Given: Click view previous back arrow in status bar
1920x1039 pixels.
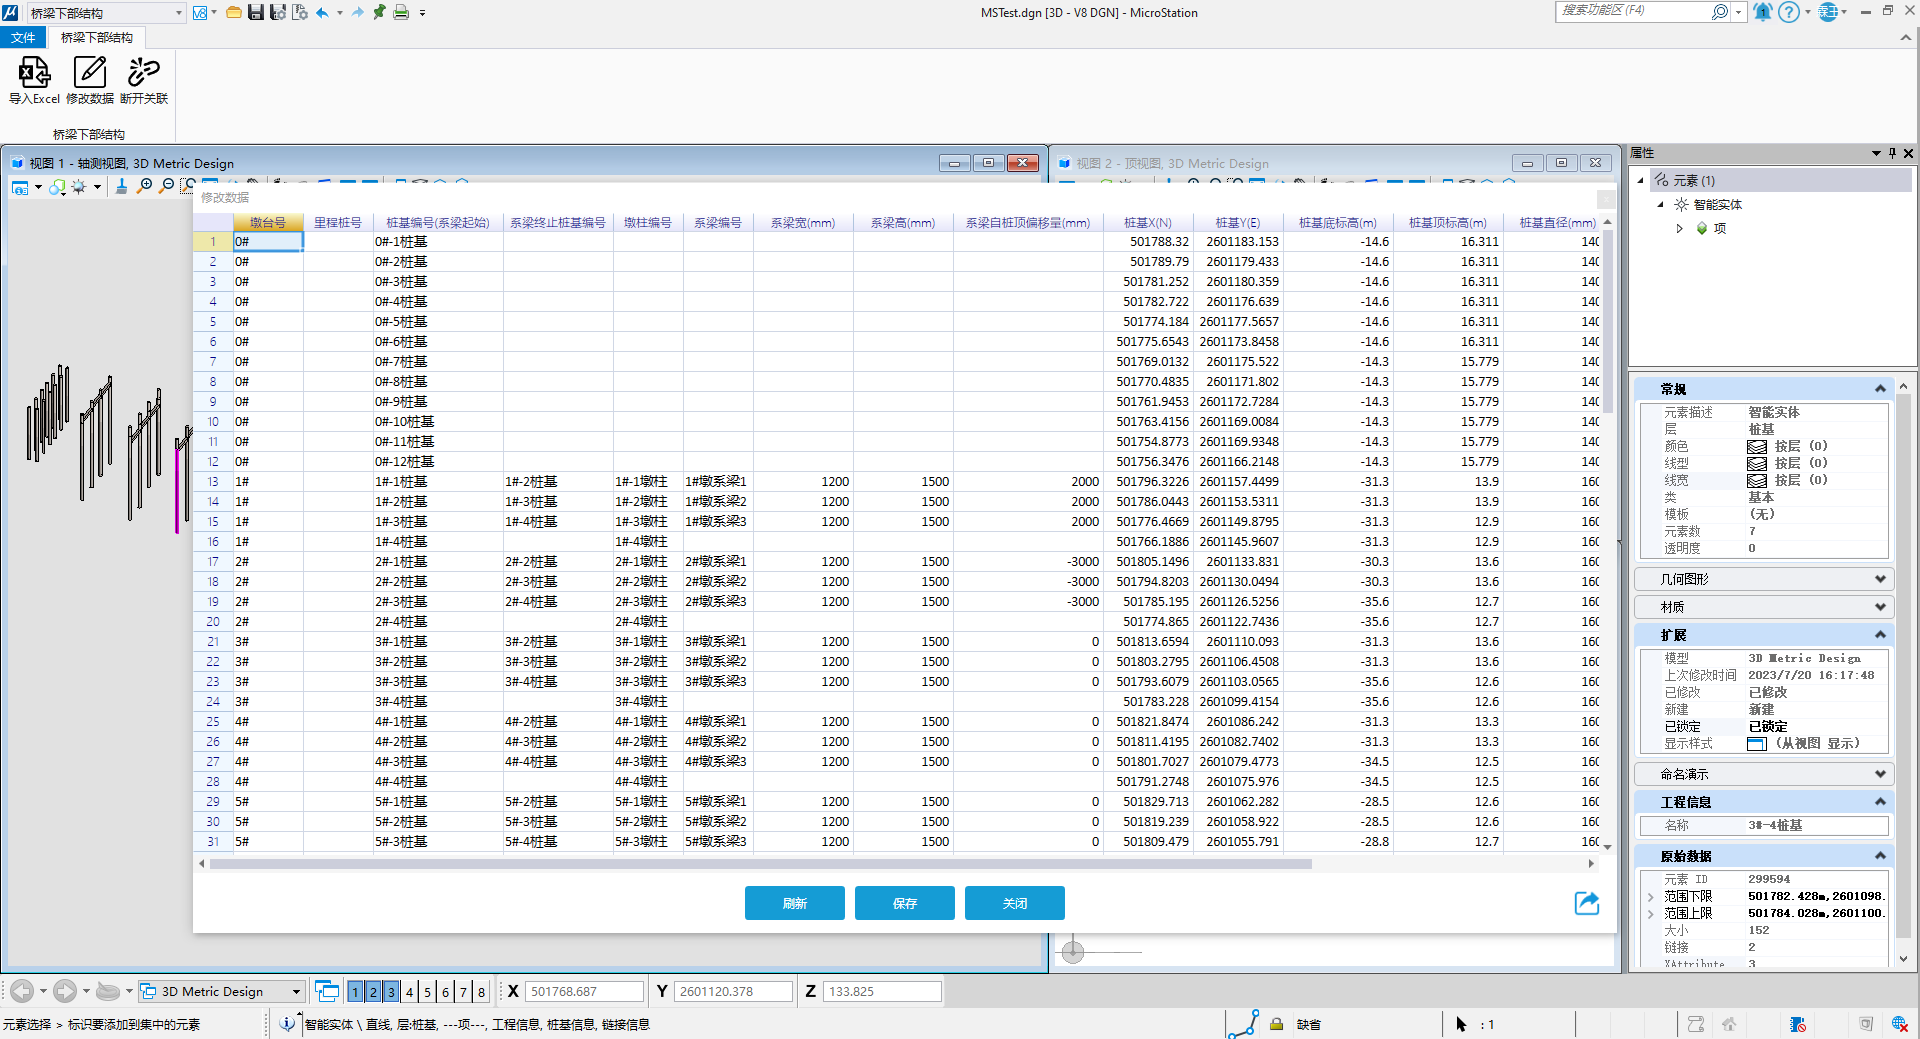Looking at the screenshot, I should pos(22,991).
